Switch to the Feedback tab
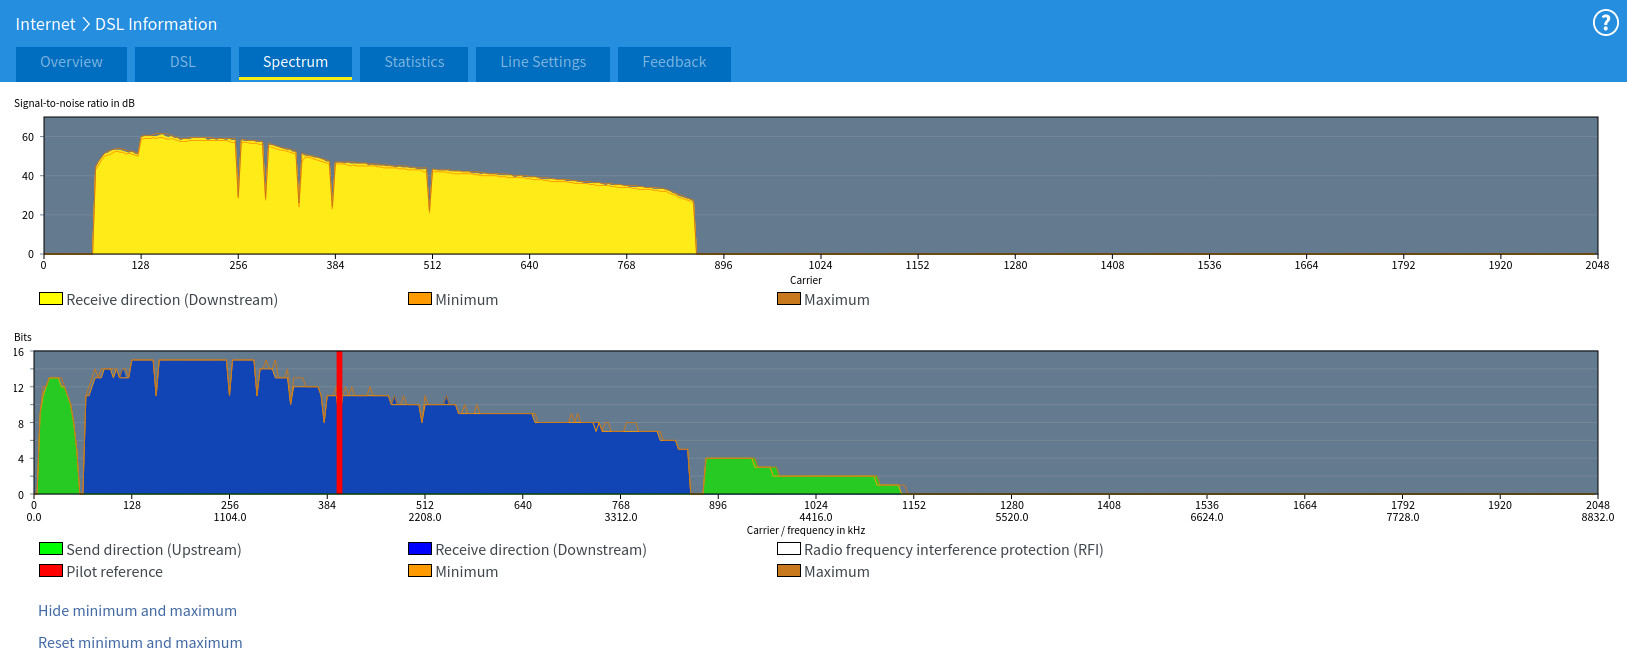The image size is (1627, 662). coord(674,63)
